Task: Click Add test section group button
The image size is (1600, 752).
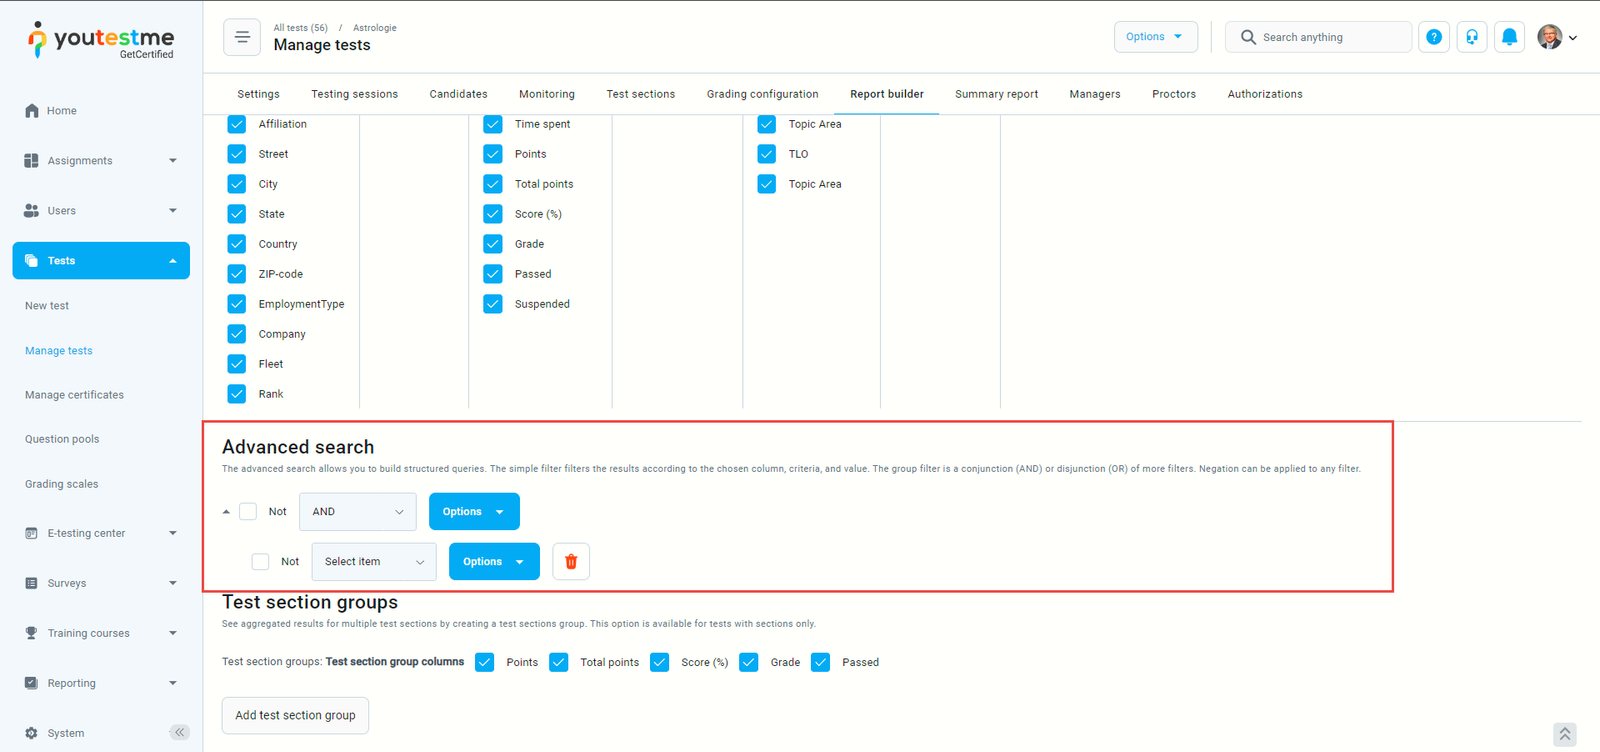Action: pyautogui.click(x=295, y=715)
